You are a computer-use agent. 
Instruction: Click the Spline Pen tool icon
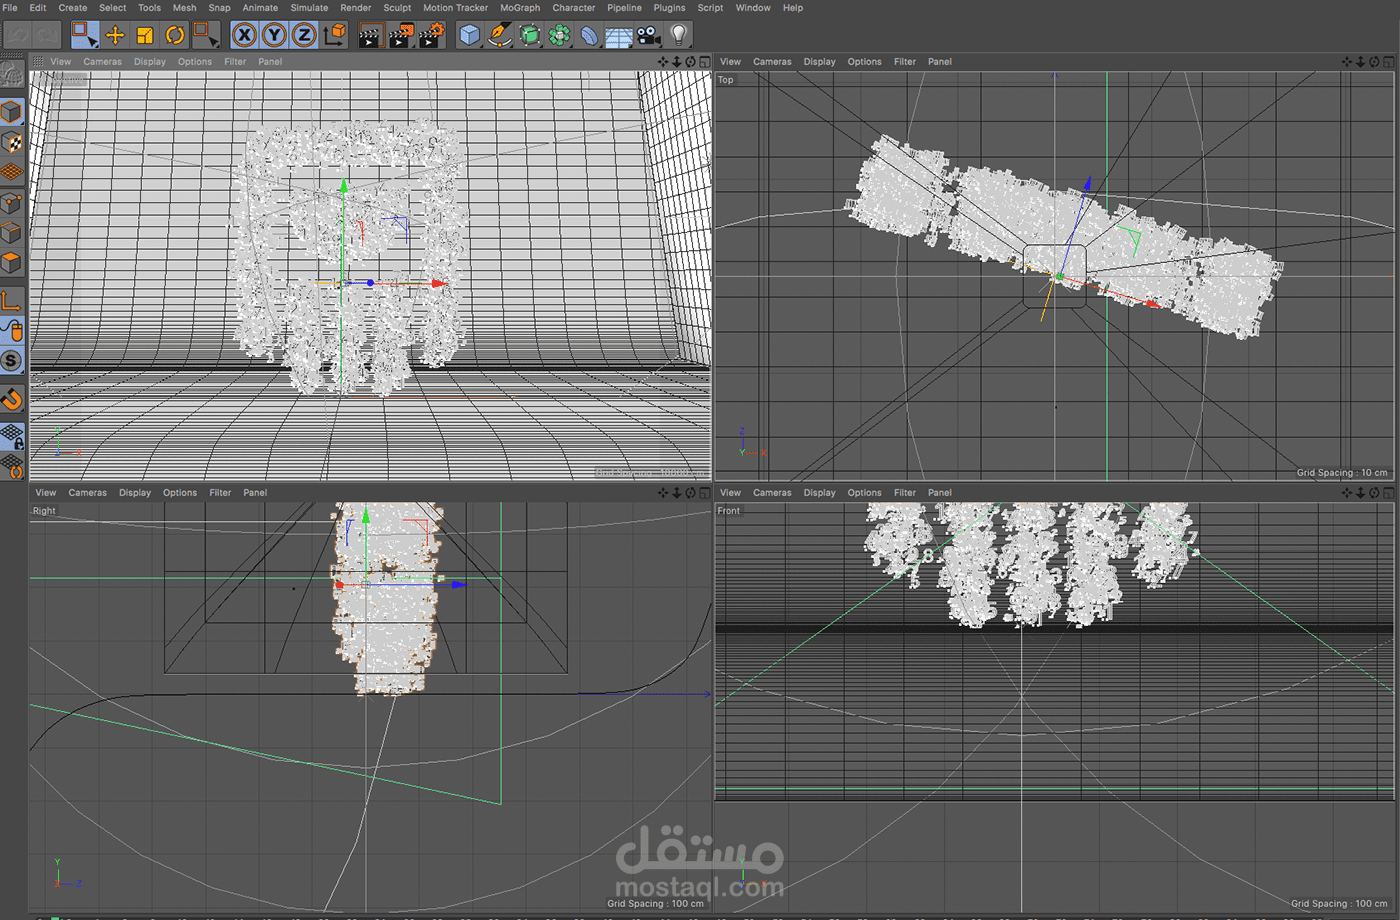point(499,36)
